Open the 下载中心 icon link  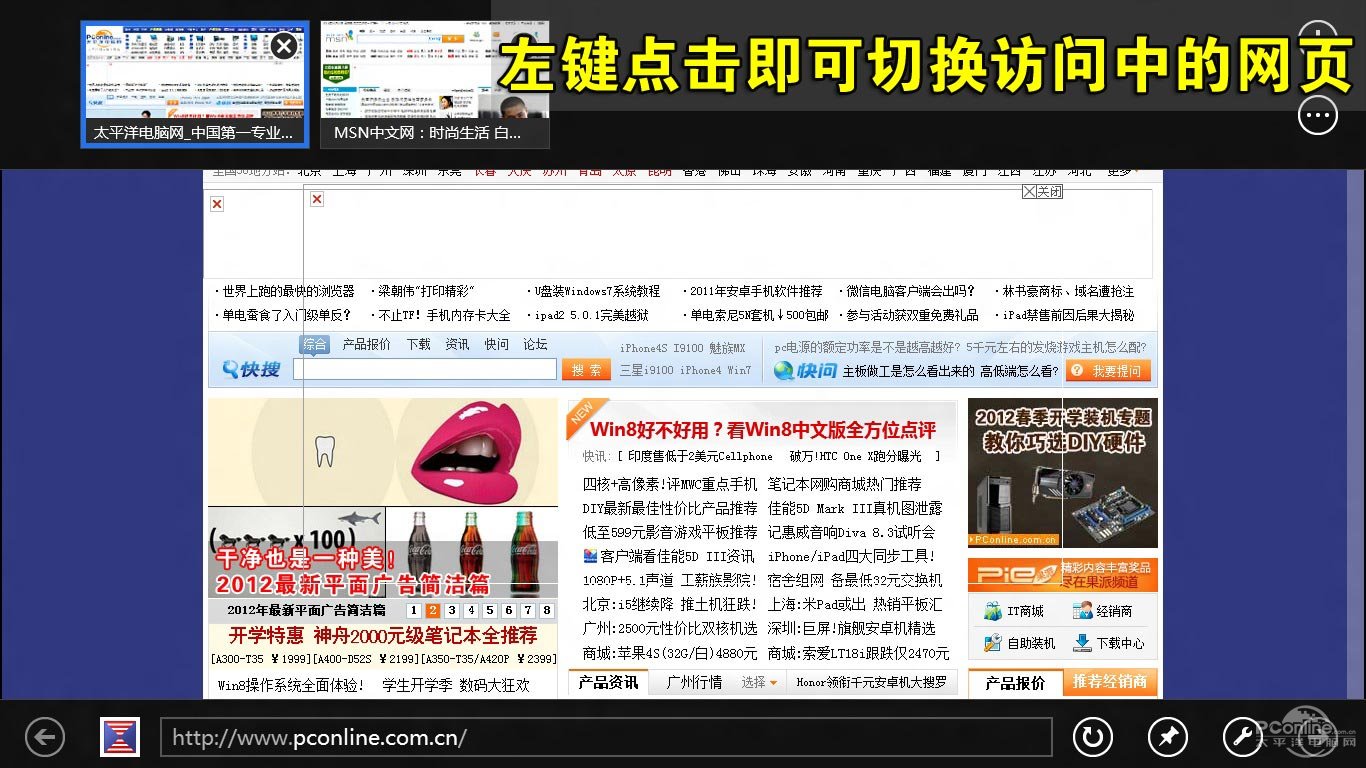(1108, 643)
